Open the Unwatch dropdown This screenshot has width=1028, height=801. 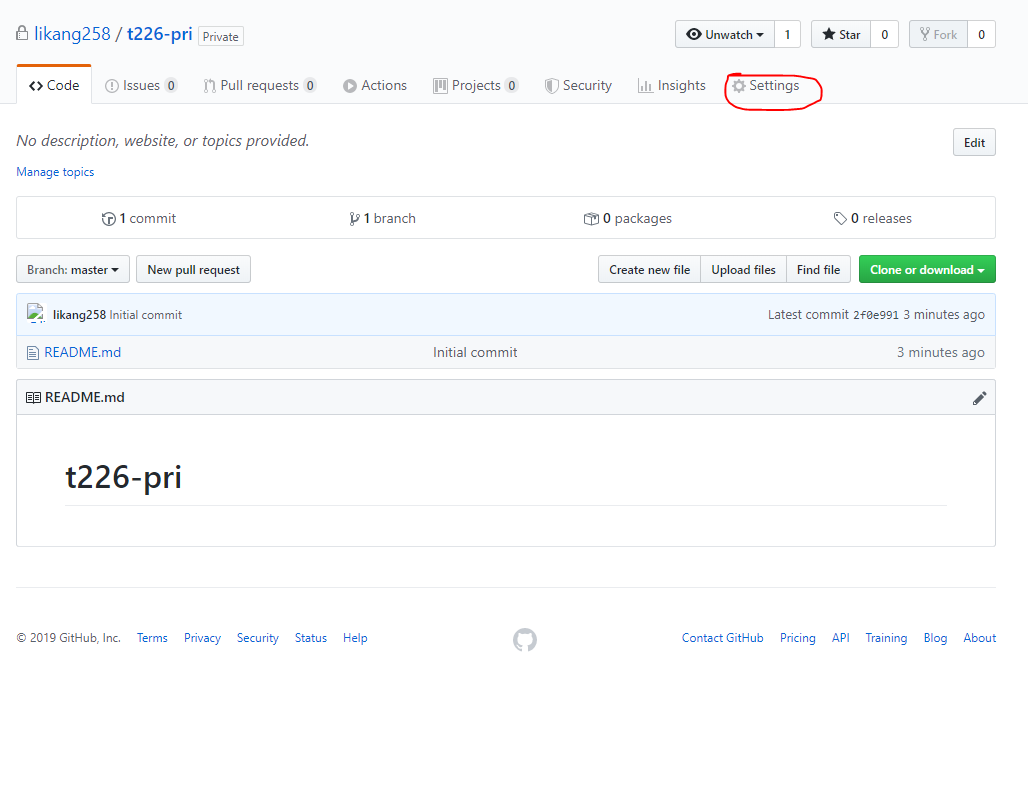click(725, 35)
